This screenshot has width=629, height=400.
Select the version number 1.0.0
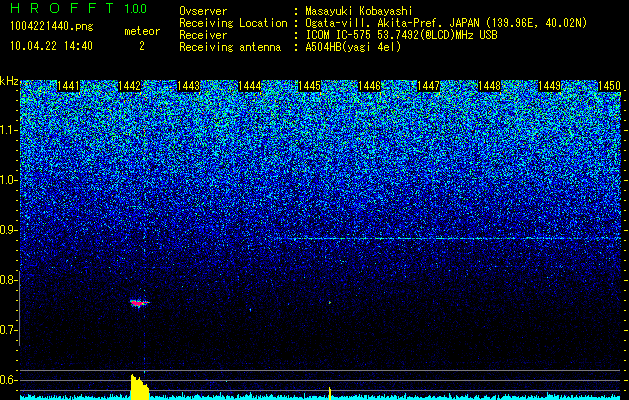136,8
